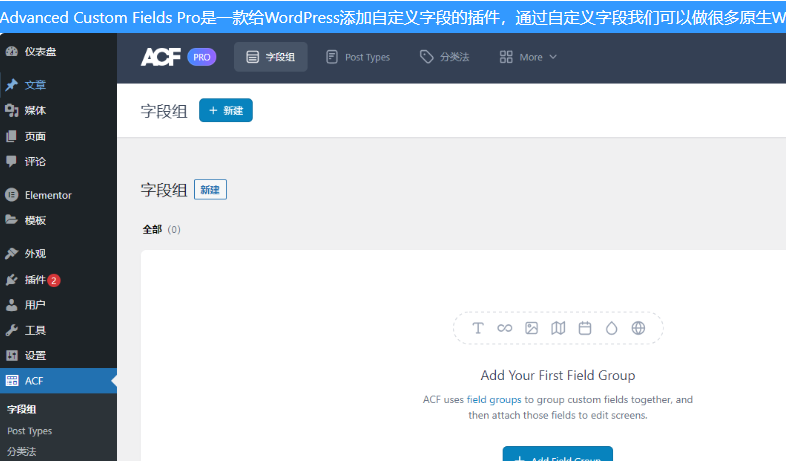The width and height of the screenshot is (786, 461).
Task: Click the Add Your First Field Group heading
Action: coord(558,375)
